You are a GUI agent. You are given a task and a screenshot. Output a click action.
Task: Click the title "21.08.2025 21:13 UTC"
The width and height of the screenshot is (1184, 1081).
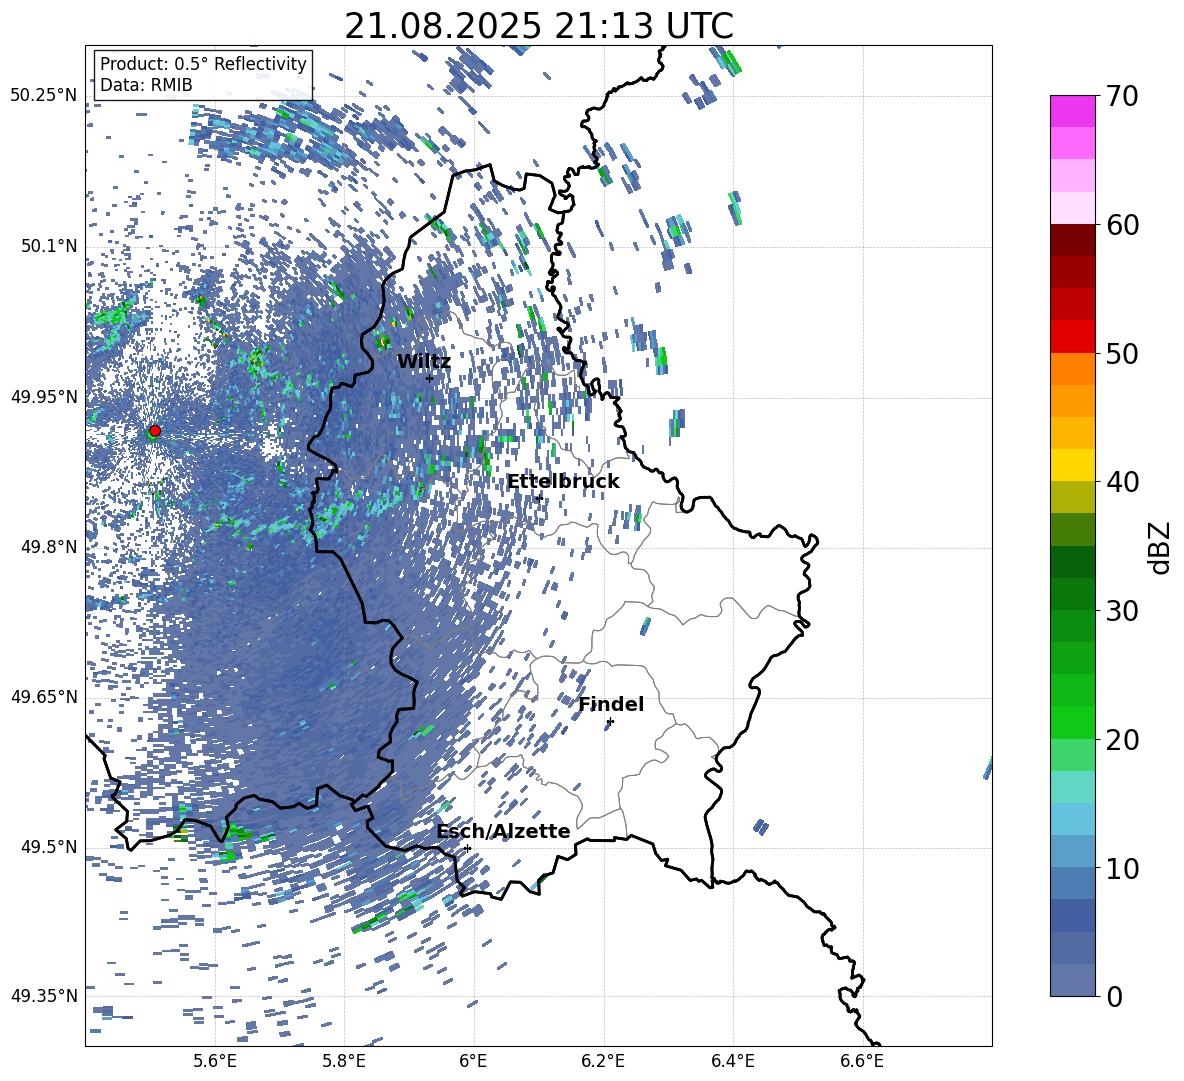coord(538,27)
